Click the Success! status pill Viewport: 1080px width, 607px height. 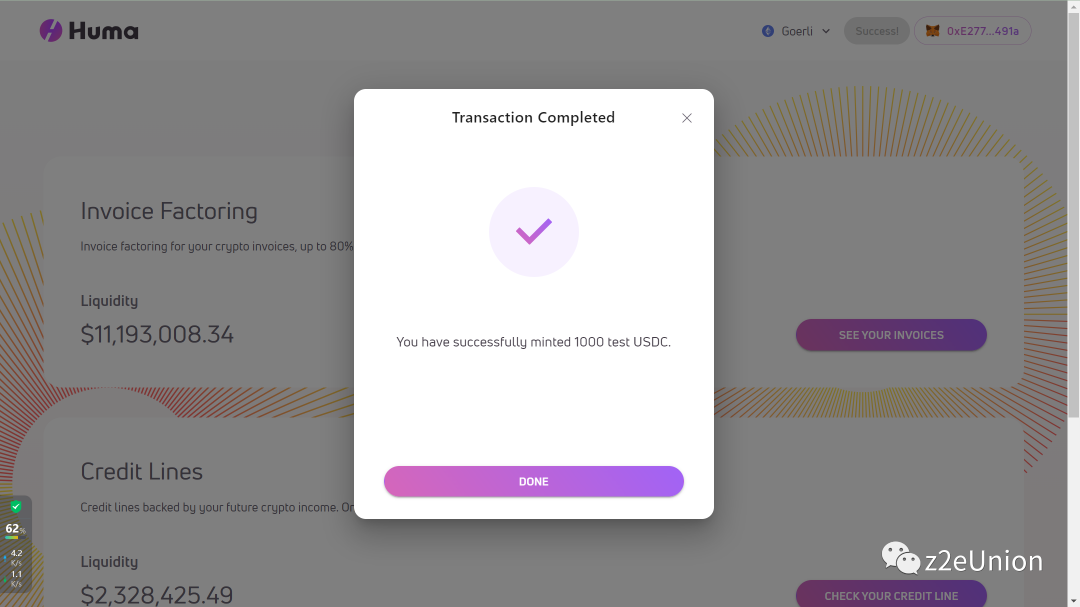point(877,31)
